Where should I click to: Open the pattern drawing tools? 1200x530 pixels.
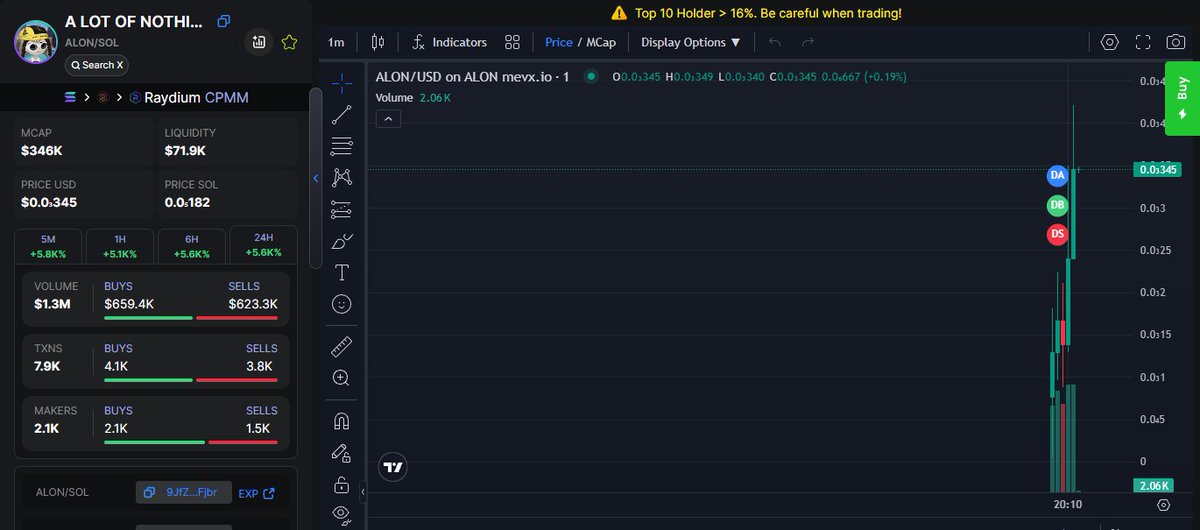coord(341,178)
